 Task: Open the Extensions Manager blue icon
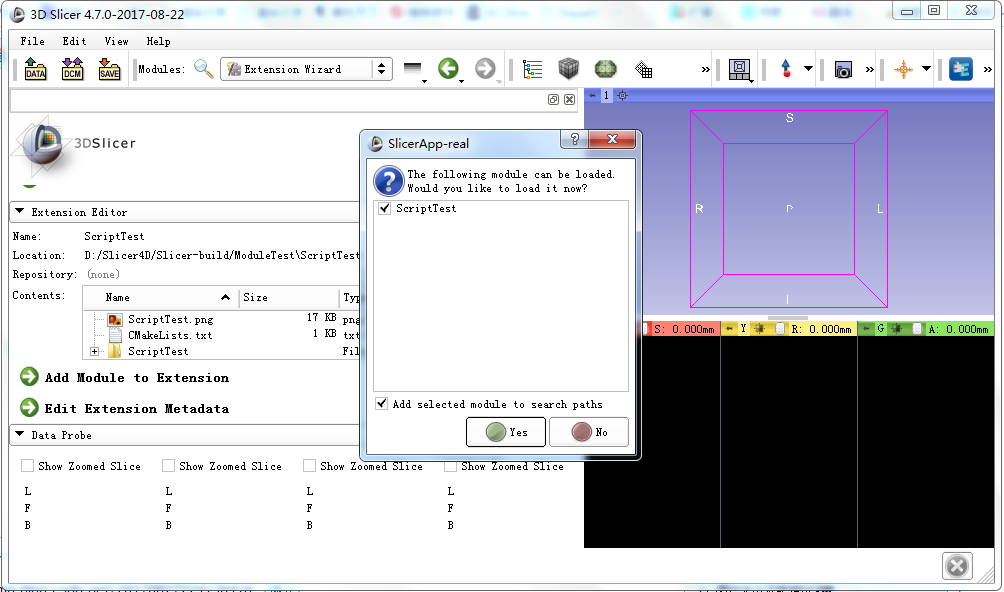(960, 68)
